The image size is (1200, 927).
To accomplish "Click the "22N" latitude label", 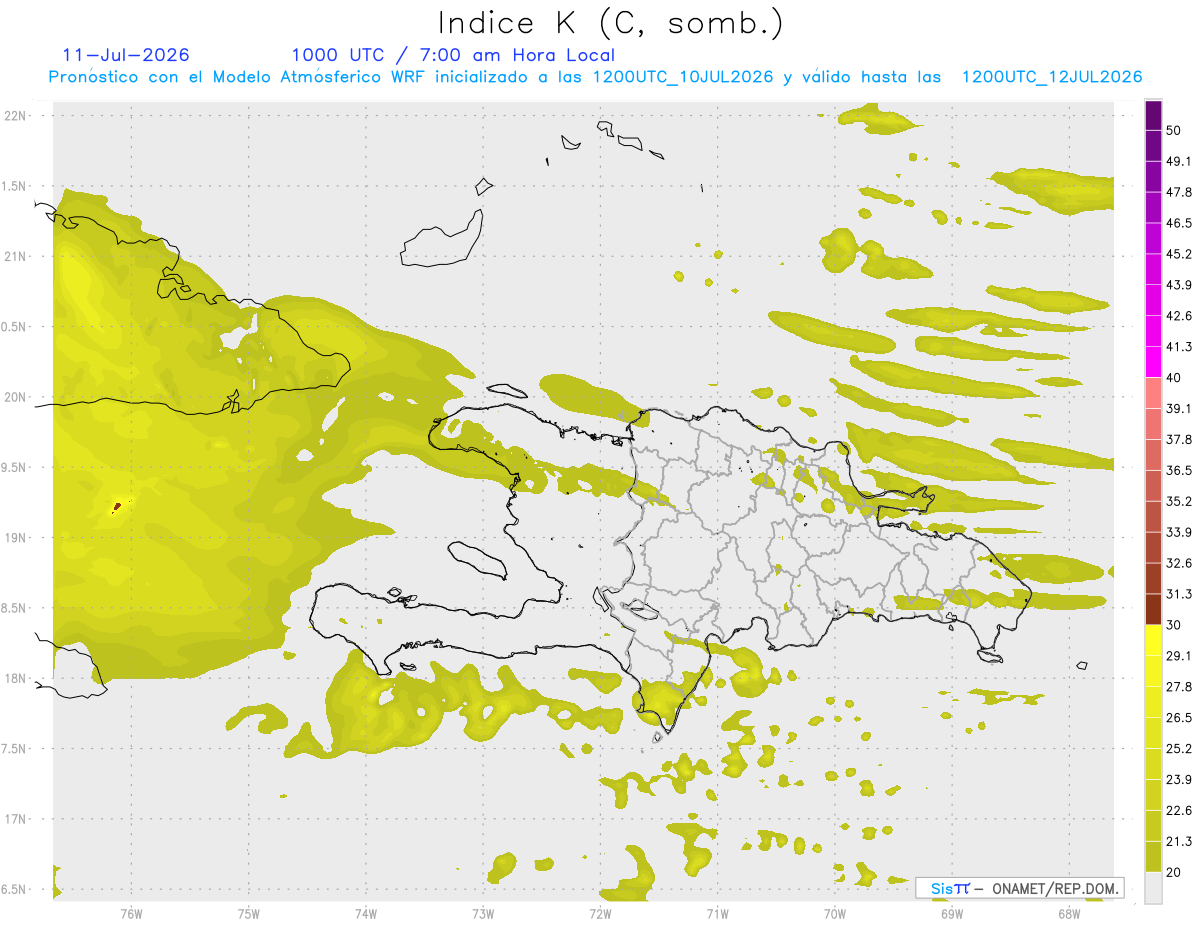I will point(15,115).
